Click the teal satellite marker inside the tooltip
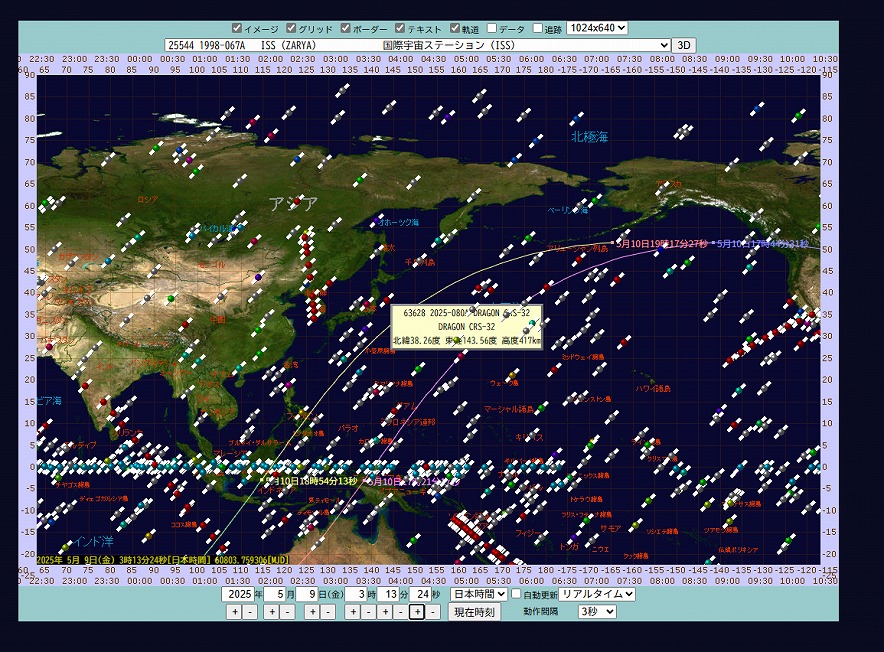The image size is (884, 652). 533,322
